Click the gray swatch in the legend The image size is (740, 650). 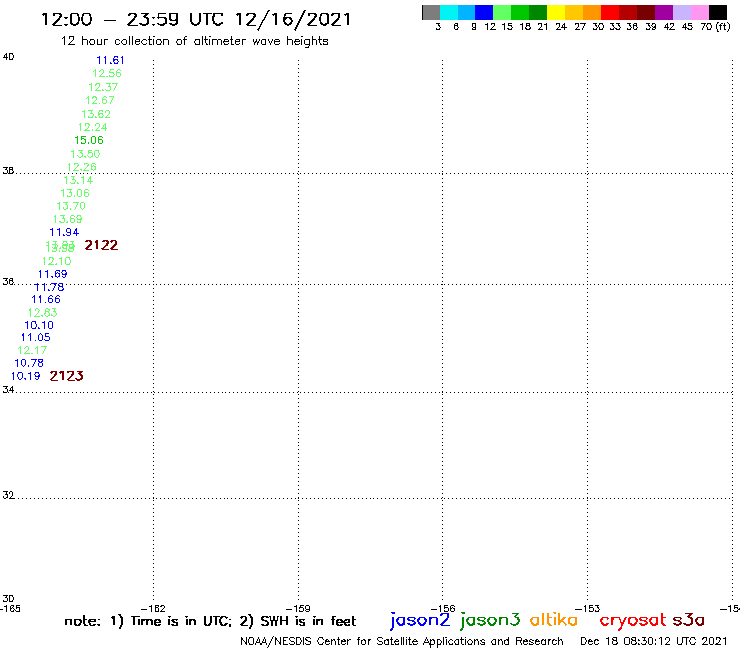(x=431, y=12)
